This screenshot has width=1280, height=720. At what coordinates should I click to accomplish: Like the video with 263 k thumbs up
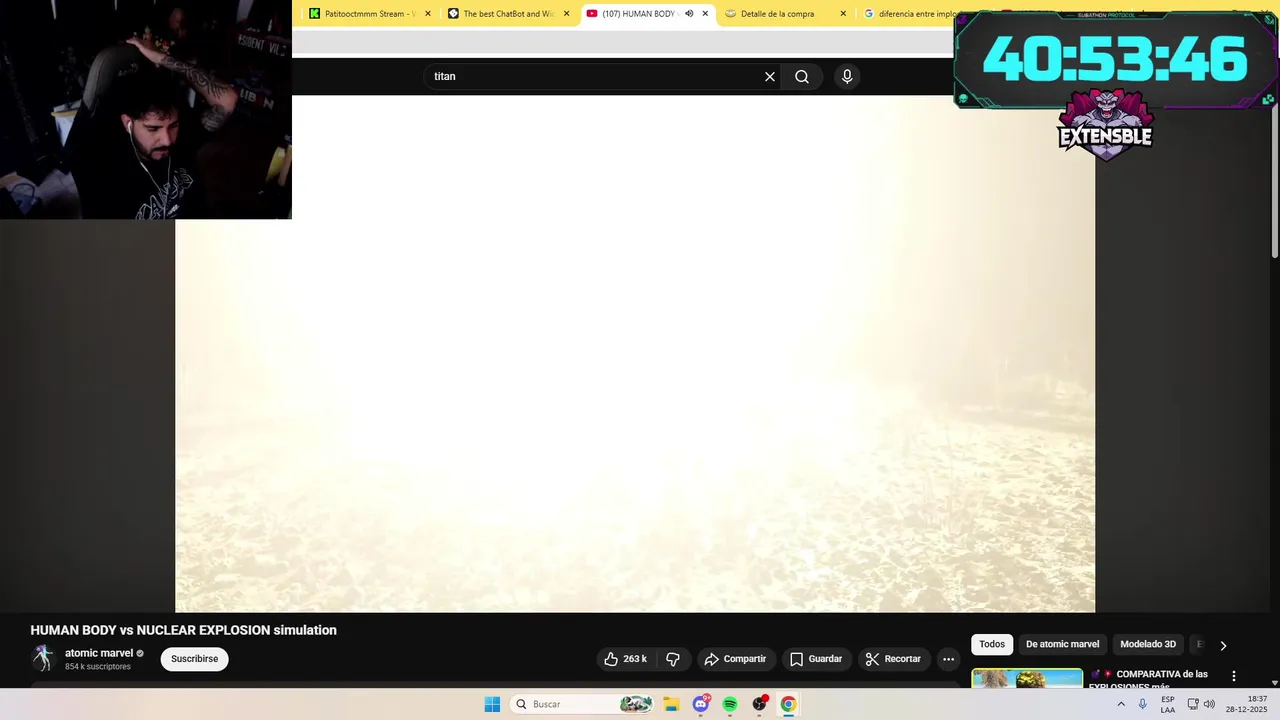(x=626, y=659)
